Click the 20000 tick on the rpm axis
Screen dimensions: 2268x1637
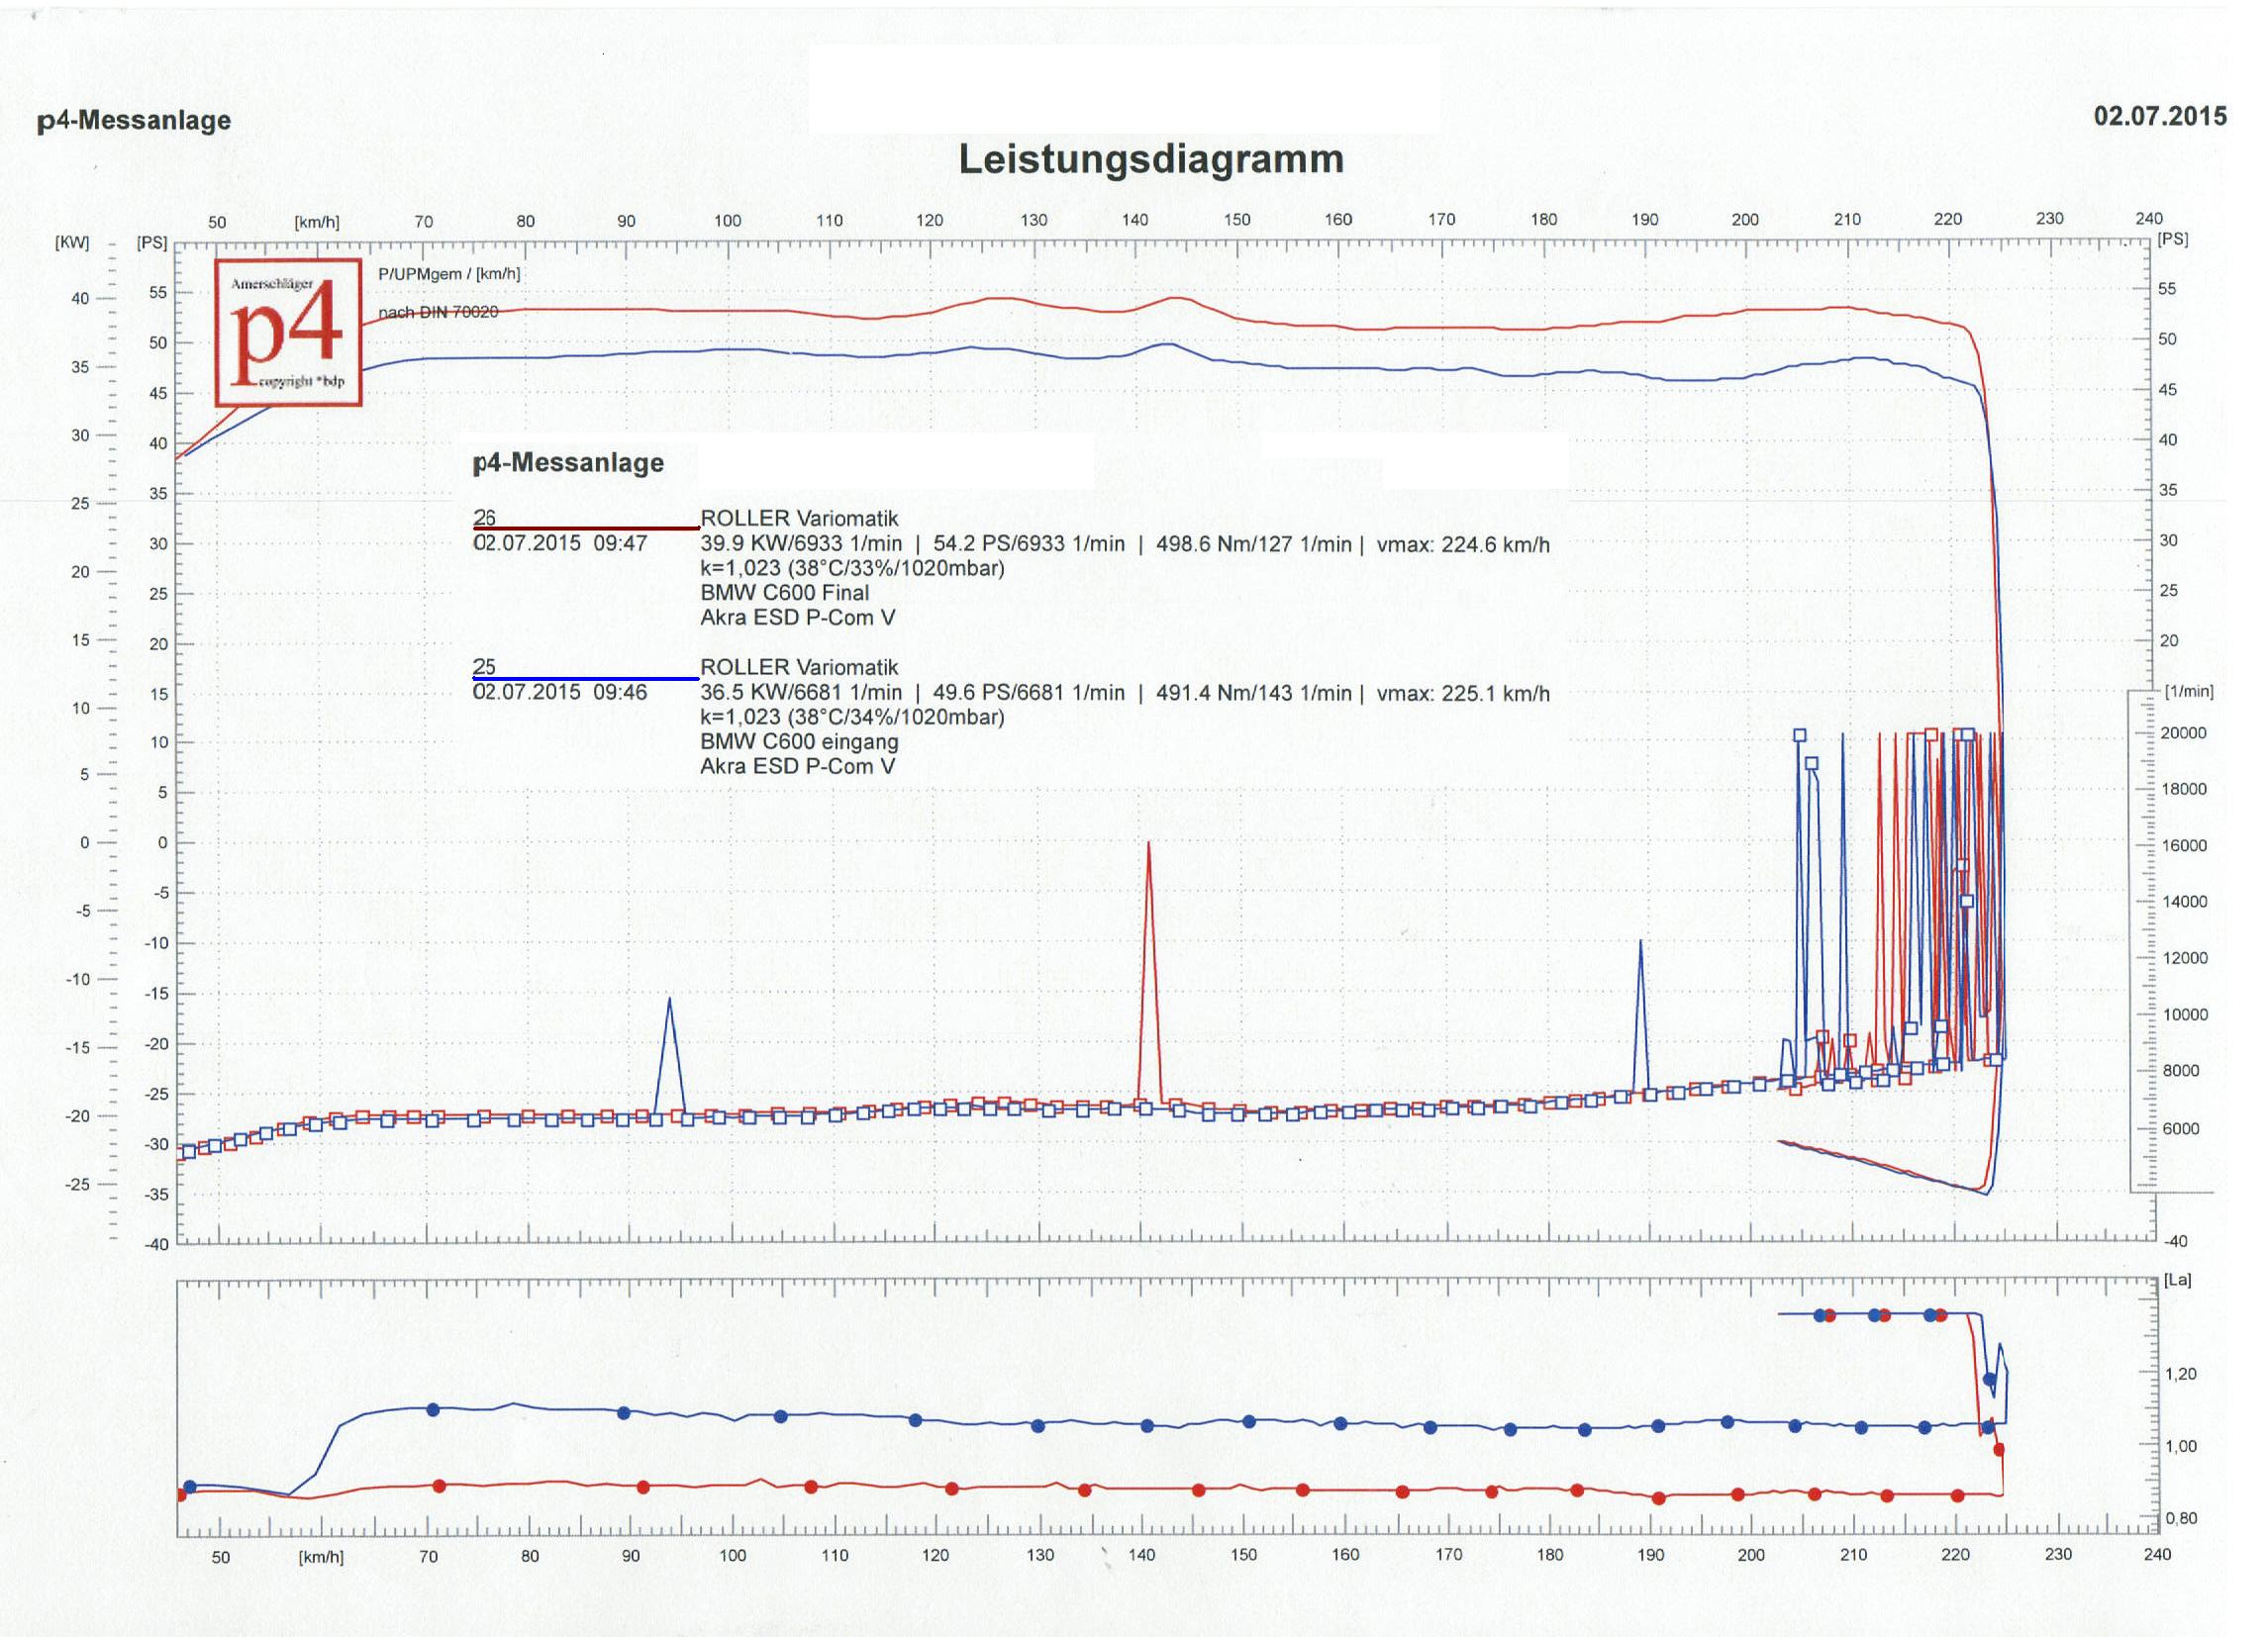(x=2182, y=733)
